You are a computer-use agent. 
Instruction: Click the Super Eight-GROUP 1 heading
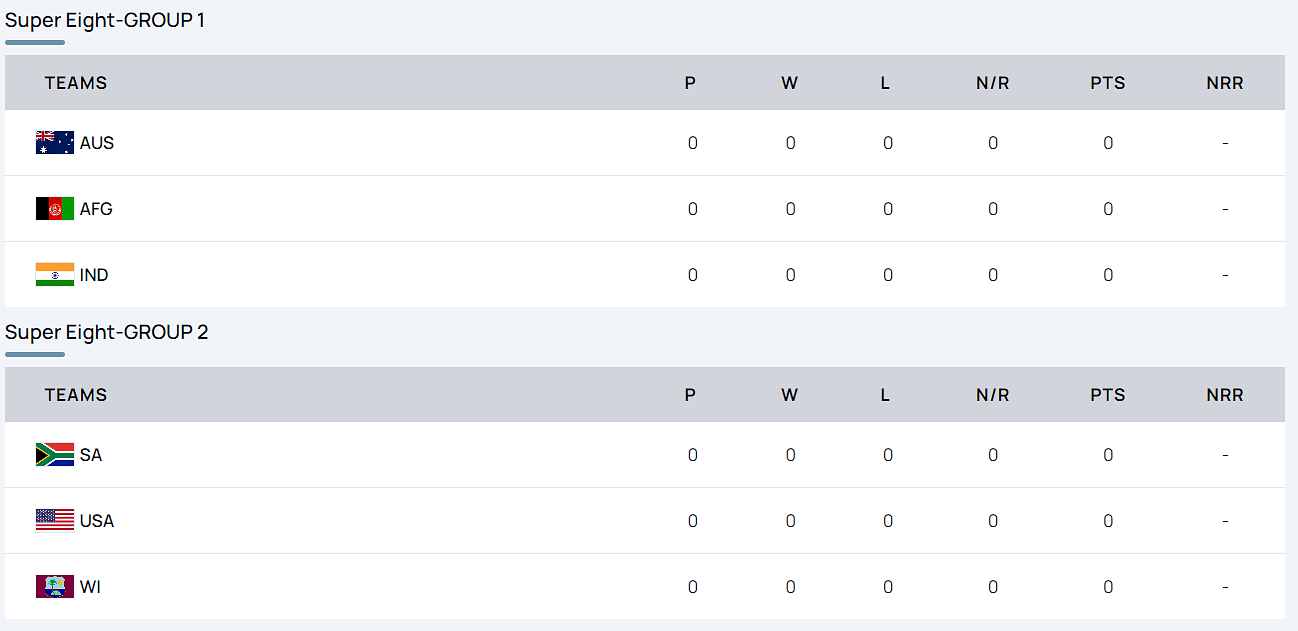pos(105,20)
